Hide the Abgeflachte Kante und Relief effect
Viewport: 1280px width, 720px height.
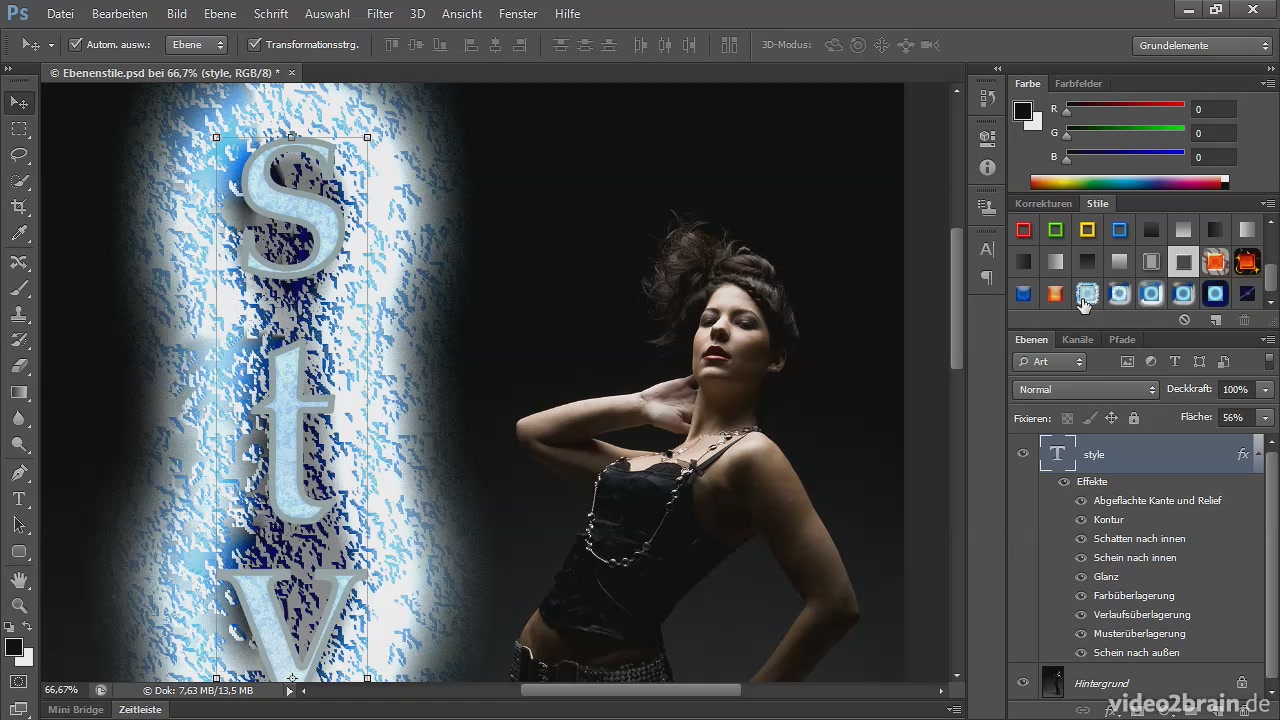pos(1081,501)
